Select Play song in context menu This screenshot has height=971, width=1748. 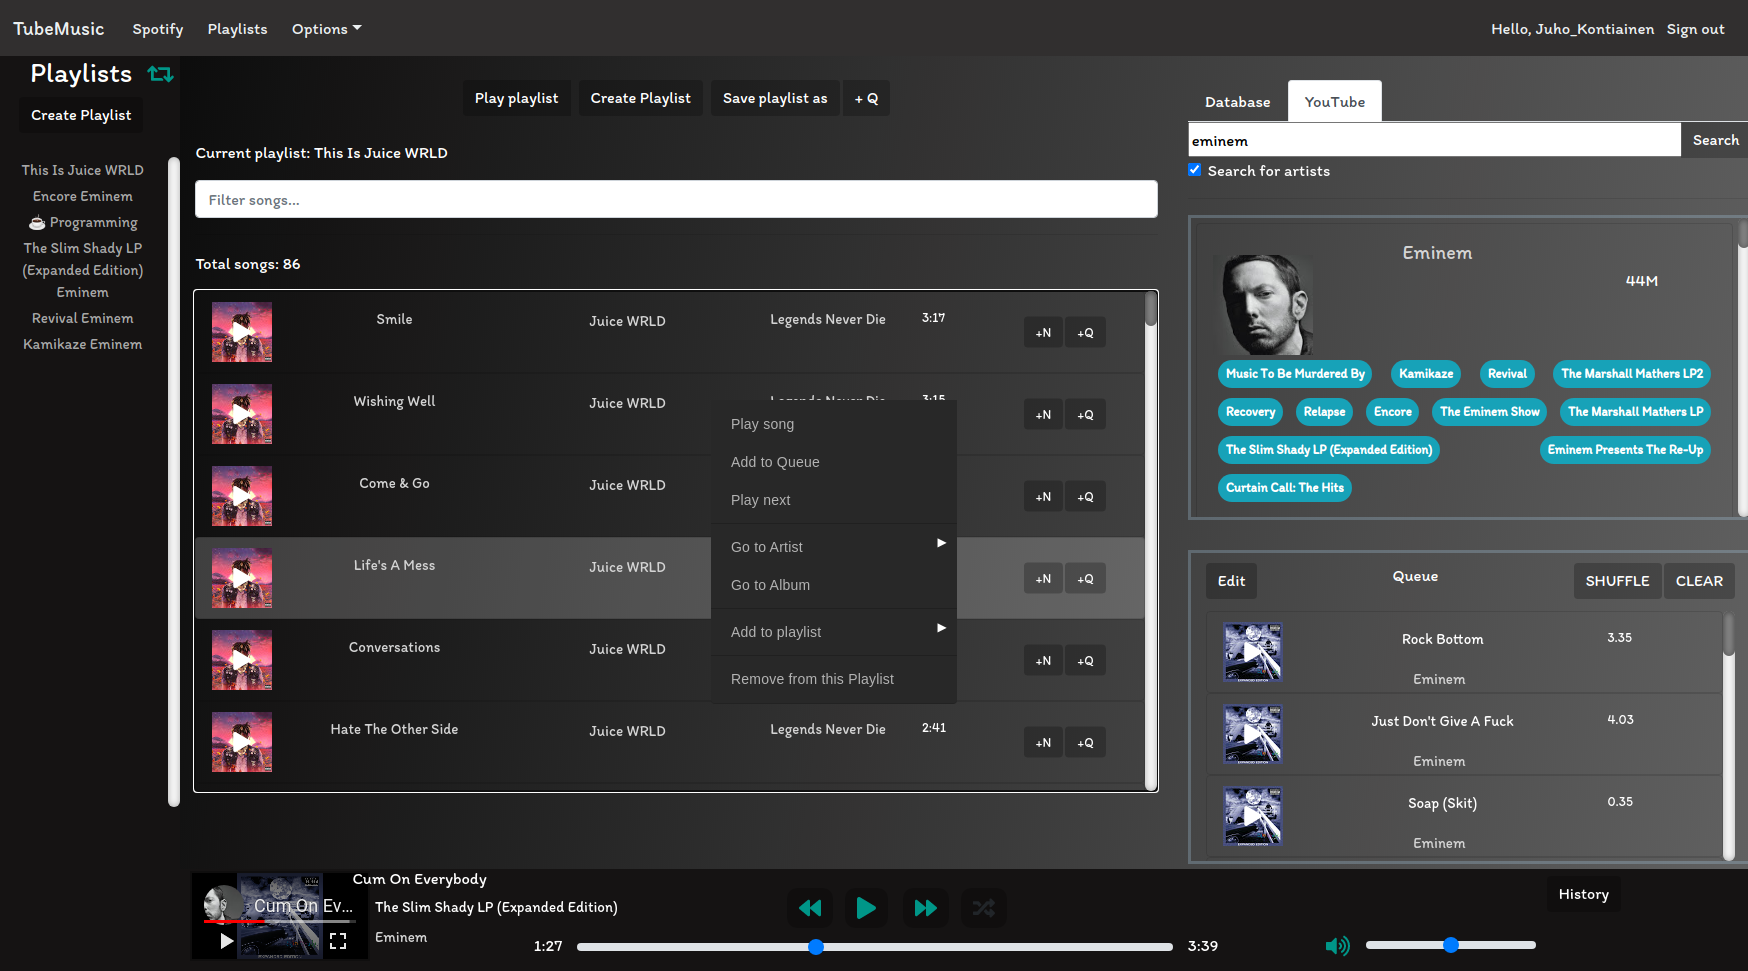click(x=834, y=424)
